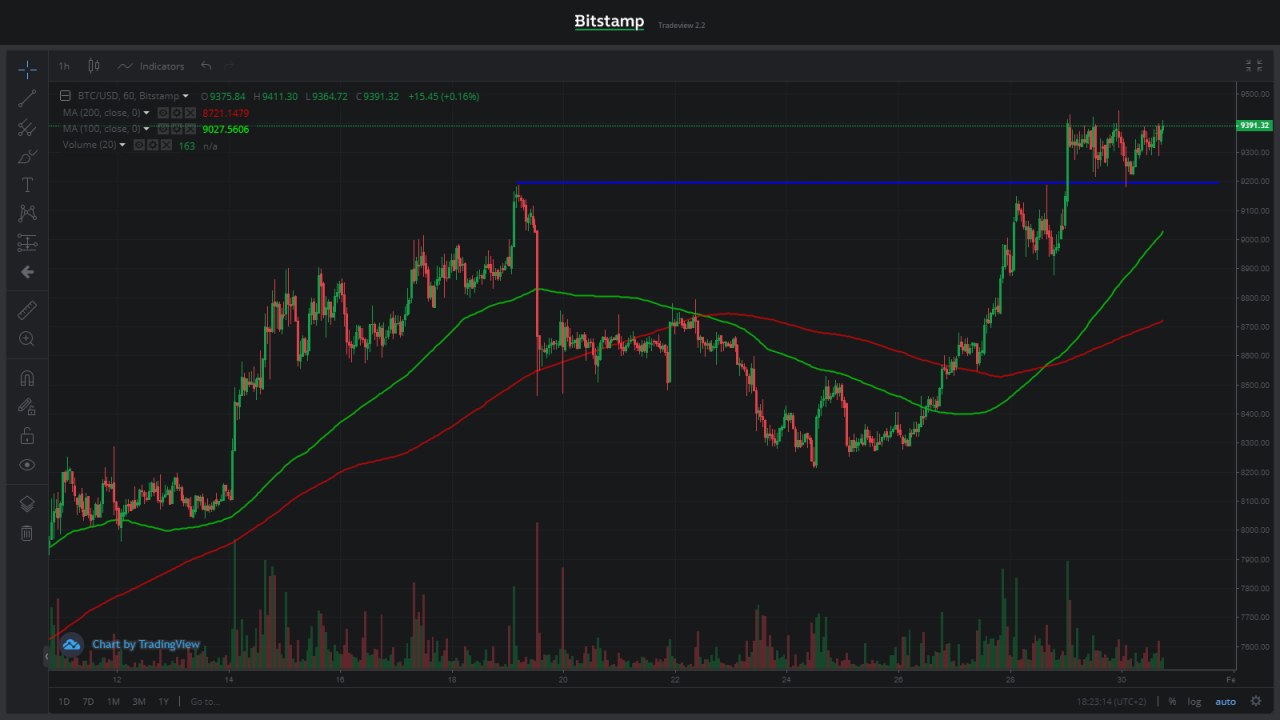Open the prediction and measurement tools
The image size is (1280, 720).
pos(27,242)
